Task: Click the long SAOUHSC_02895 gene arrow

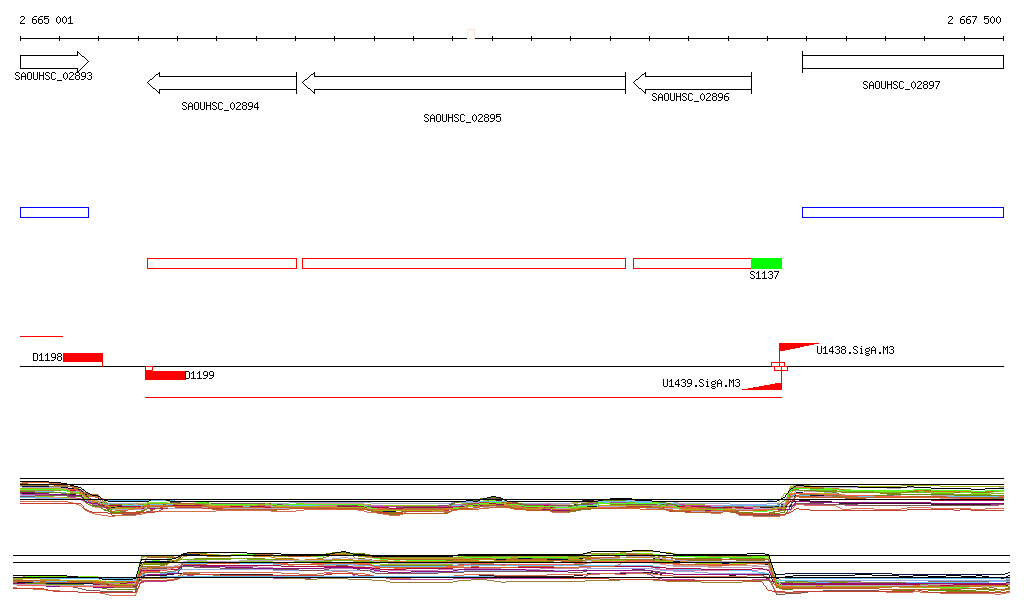Action: pos(463,82)
